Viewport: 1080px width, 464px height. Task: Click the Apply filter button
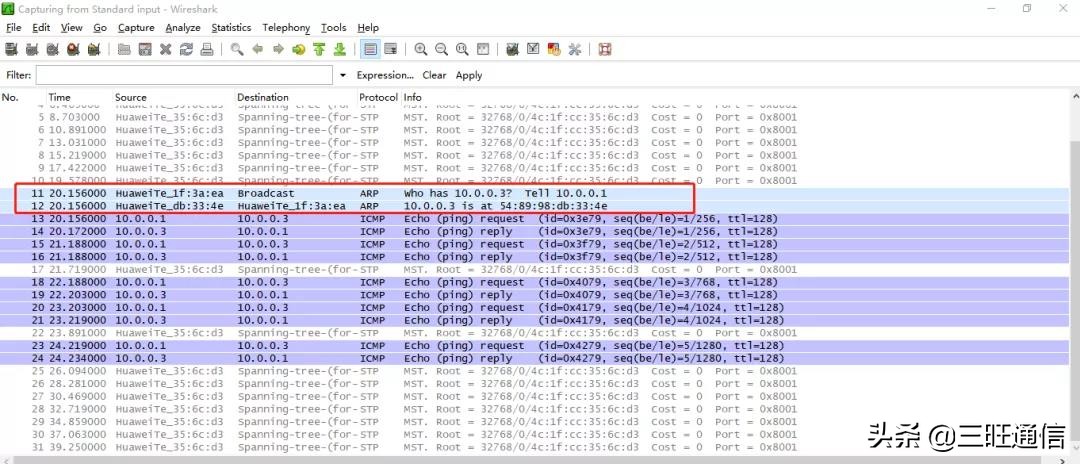pyautogui.click(x=469, y=75)
